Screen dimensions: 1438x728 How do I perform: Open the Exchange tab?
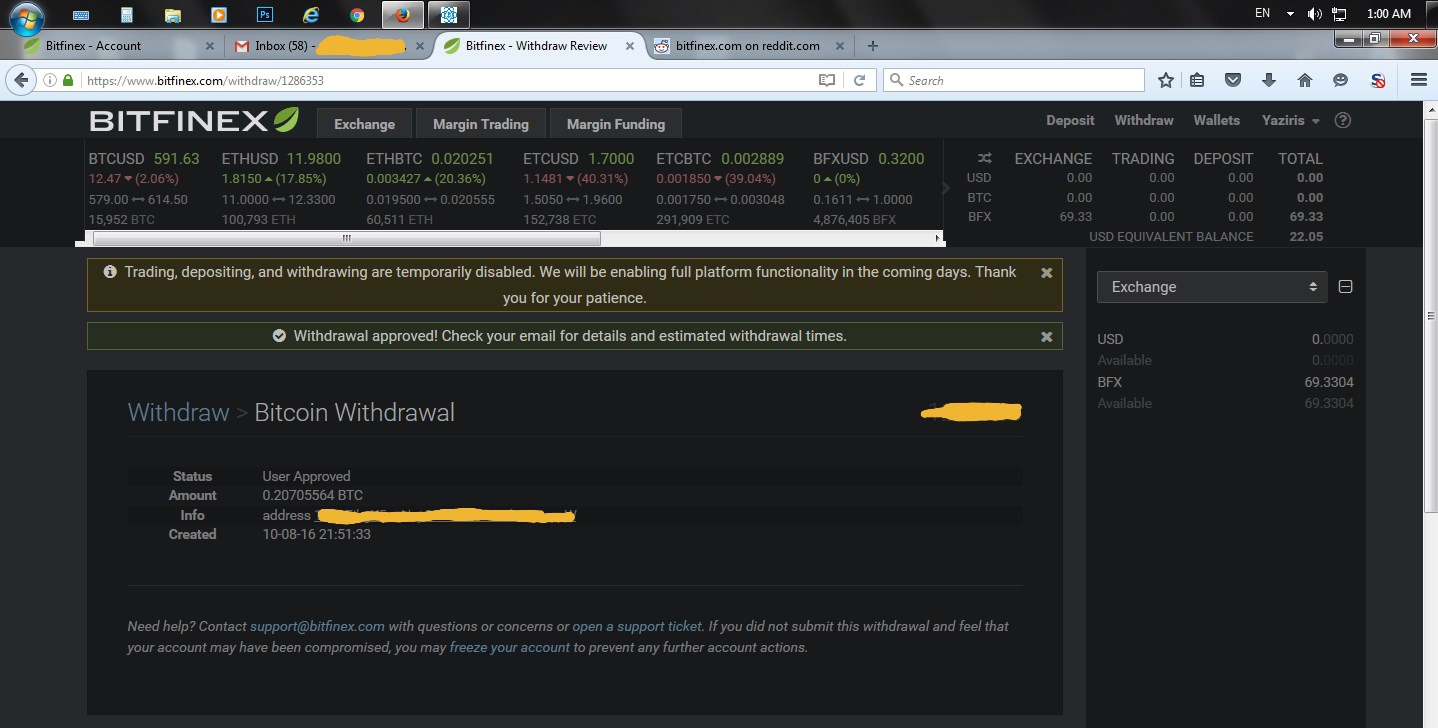[364, 124]
